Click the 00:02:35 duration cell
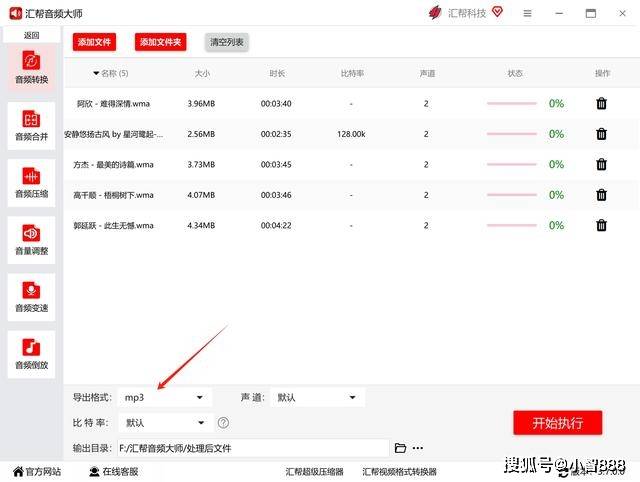 (276, 134)
